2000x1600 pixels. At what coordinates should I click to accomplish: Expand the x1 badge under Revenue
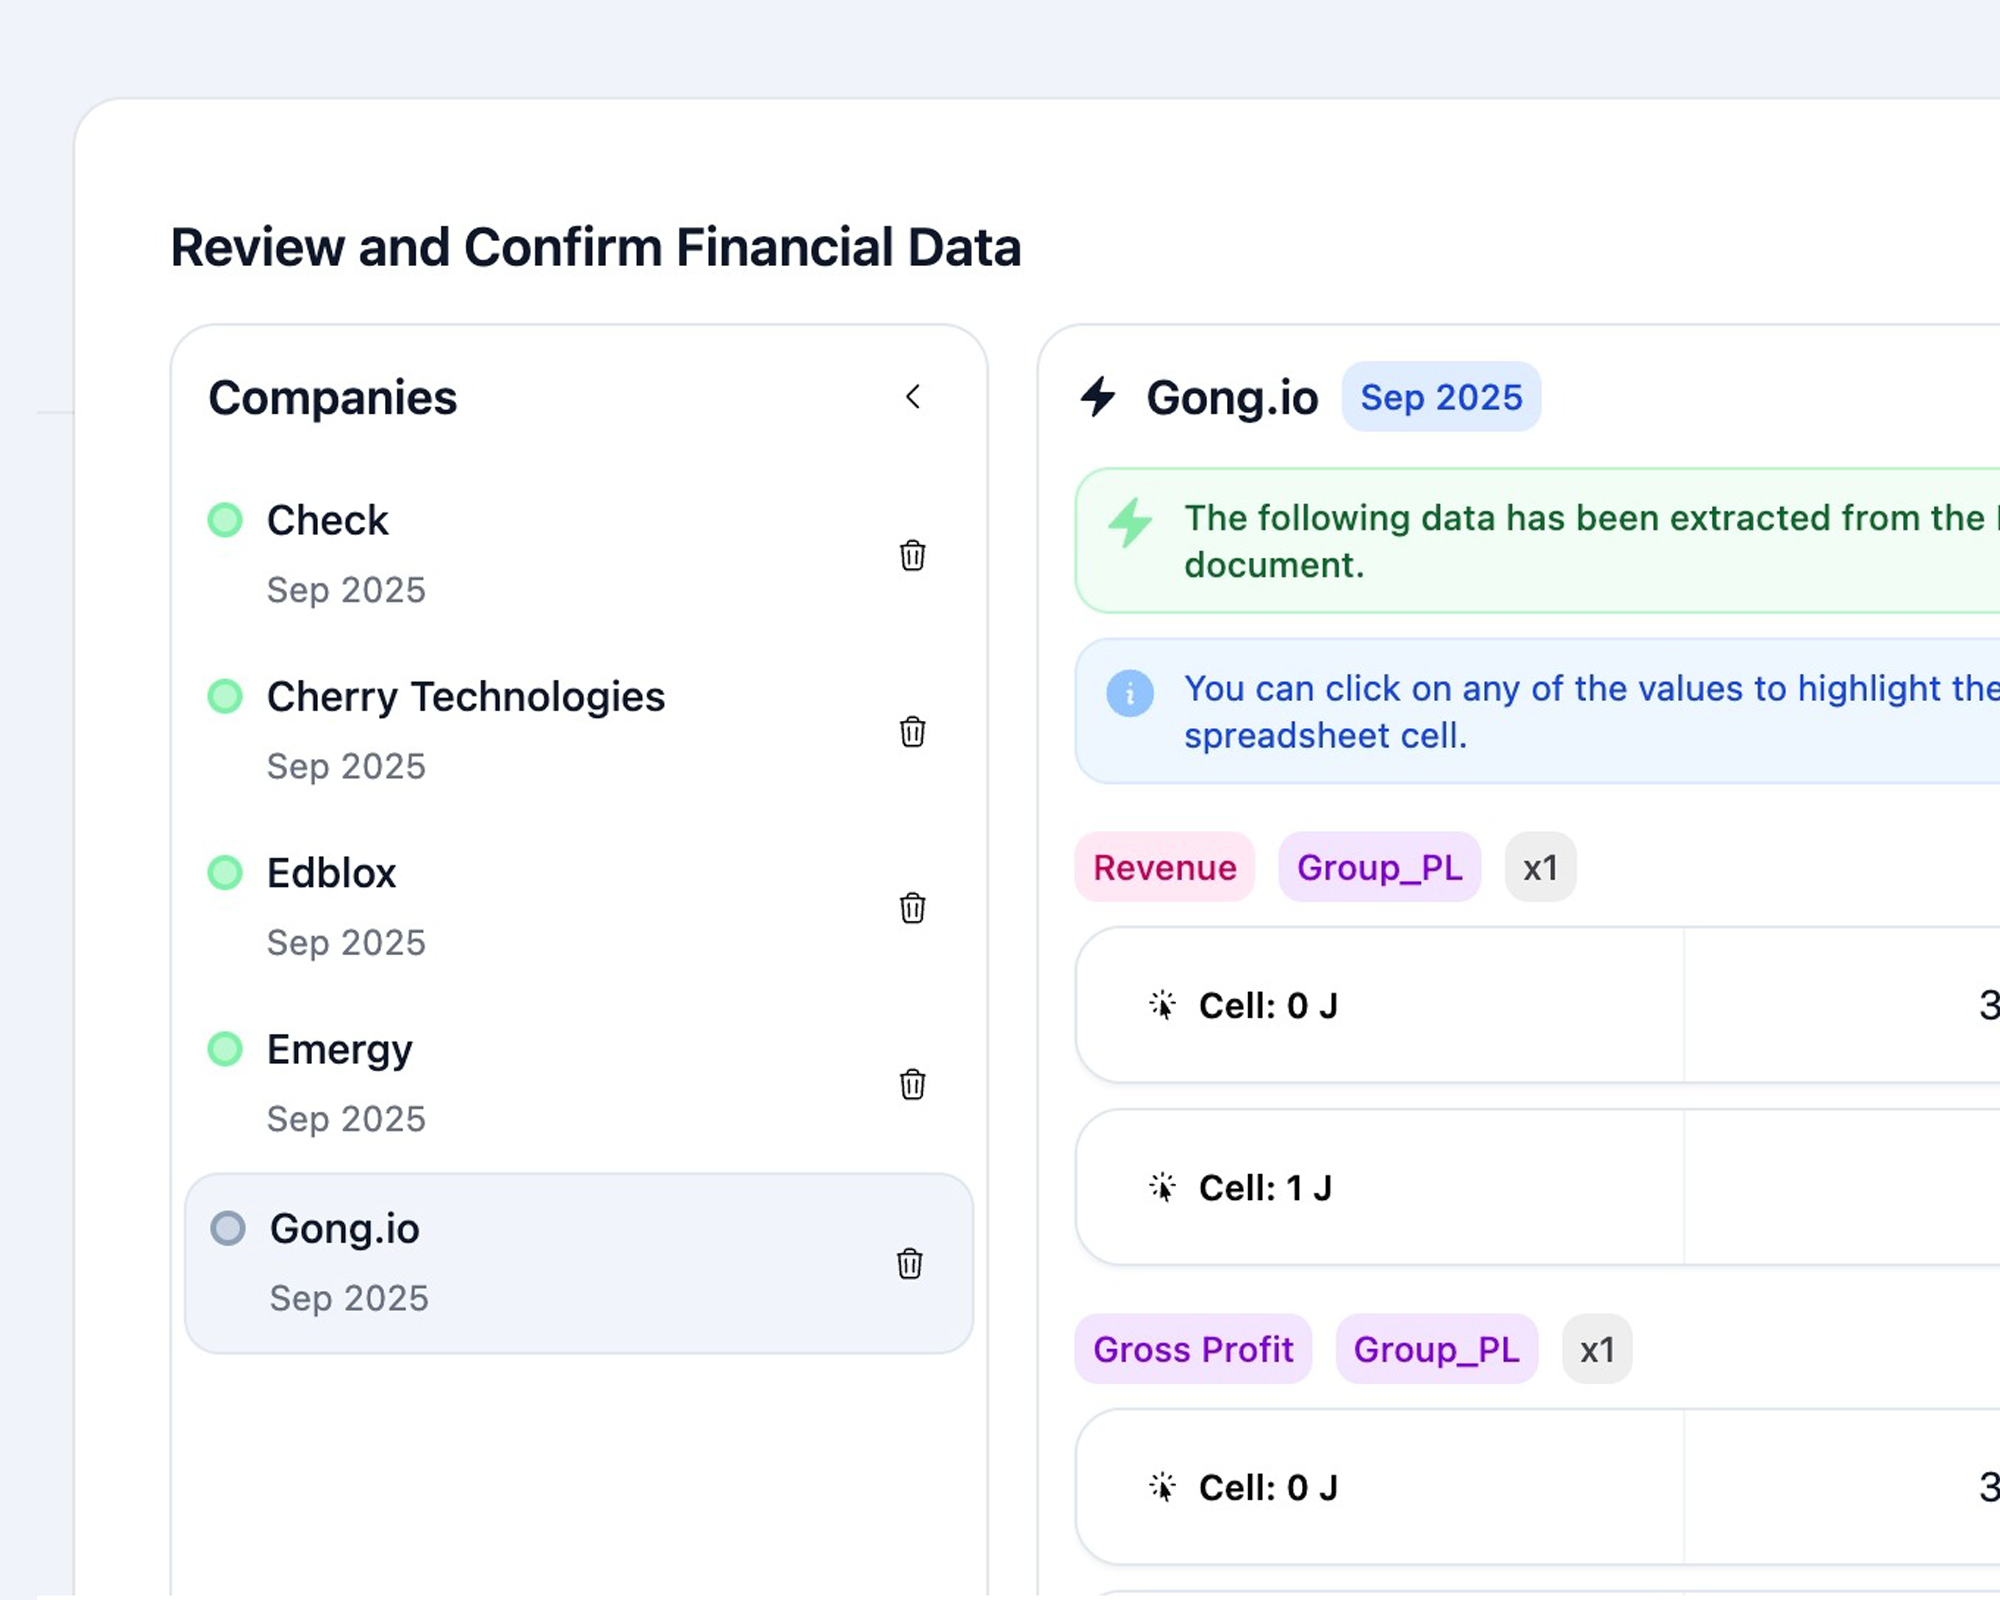click(x=1540, y=868)
